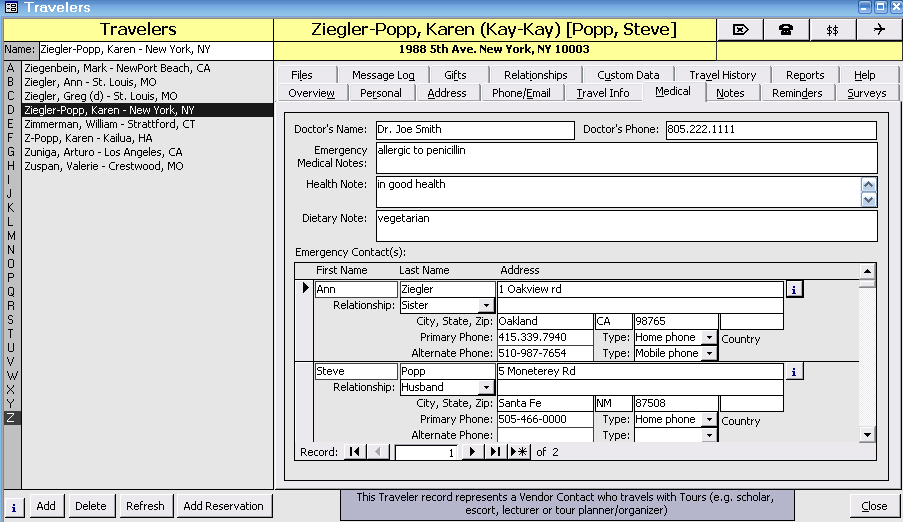
Task: Switch to the Travel History tab
Action: 722,75
